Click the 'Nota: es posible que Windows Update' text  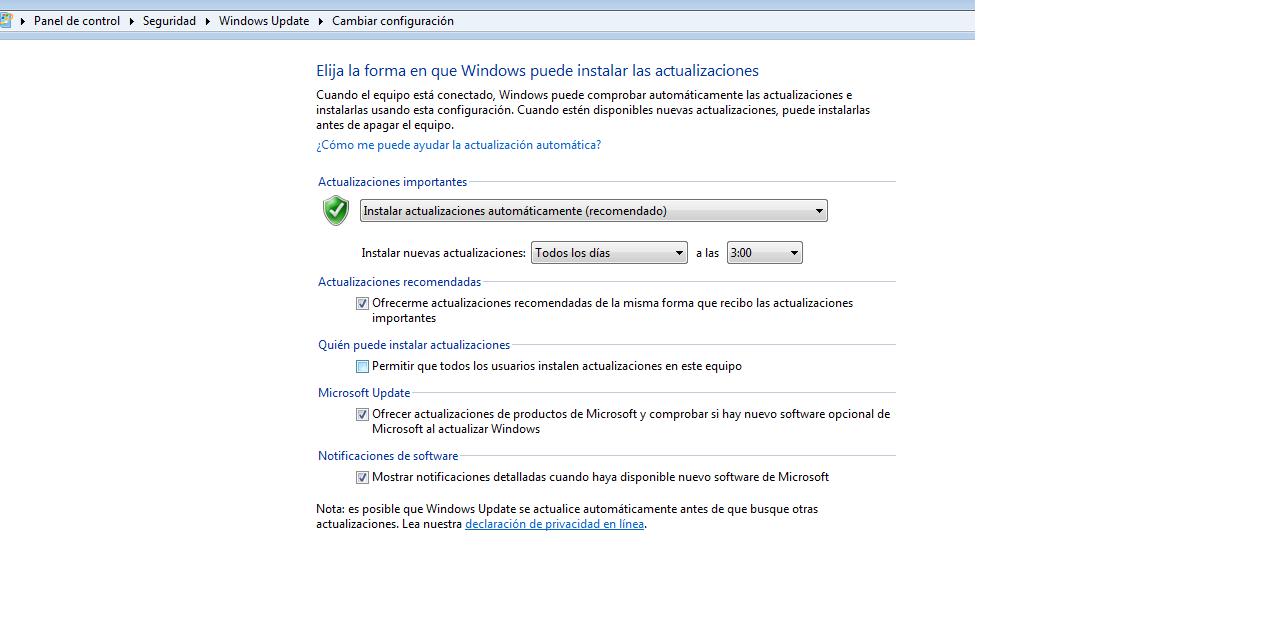[x=567, y=516]
